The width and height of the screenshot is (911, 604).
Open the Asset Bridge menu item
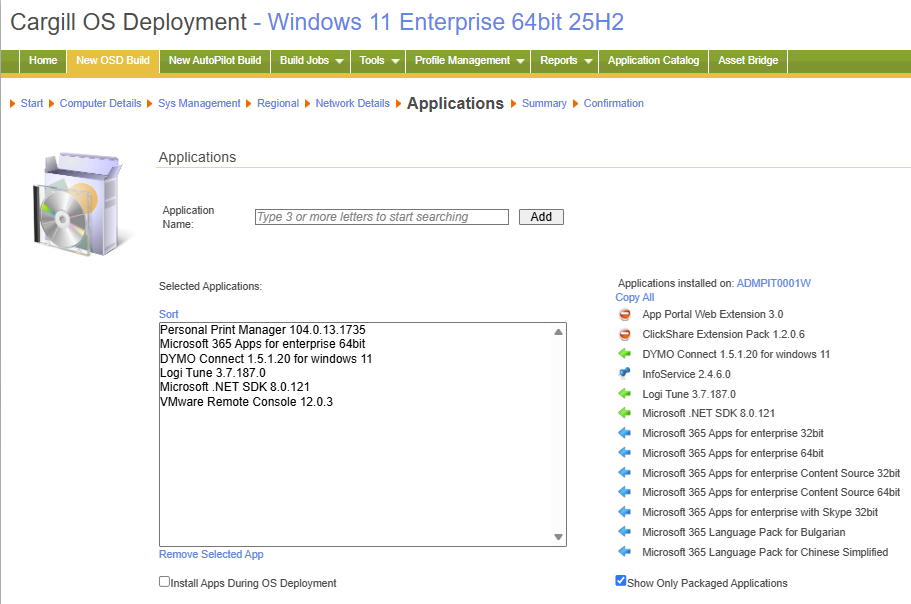pos(748,60)
